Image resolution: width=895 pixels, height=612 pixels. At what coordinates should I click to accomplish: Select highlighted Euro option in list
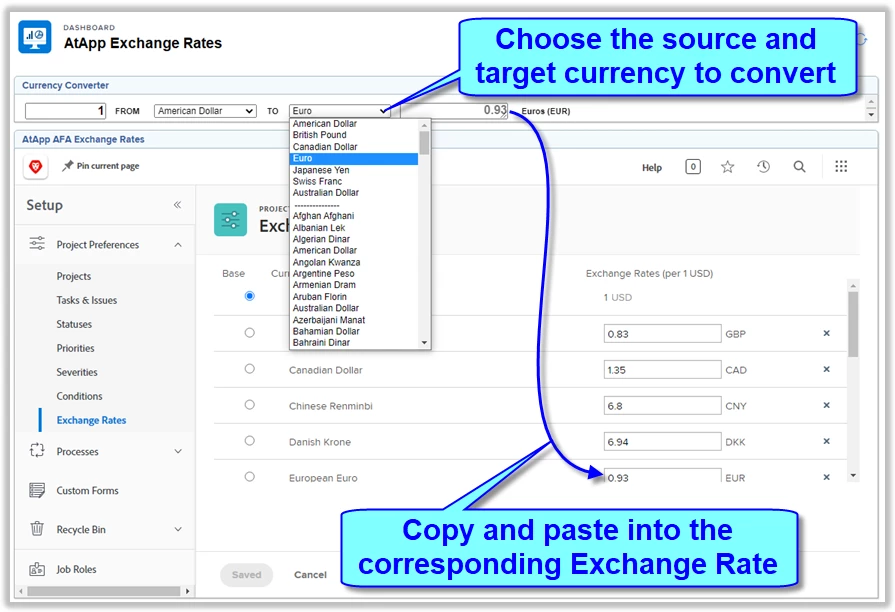coord(354,158)
